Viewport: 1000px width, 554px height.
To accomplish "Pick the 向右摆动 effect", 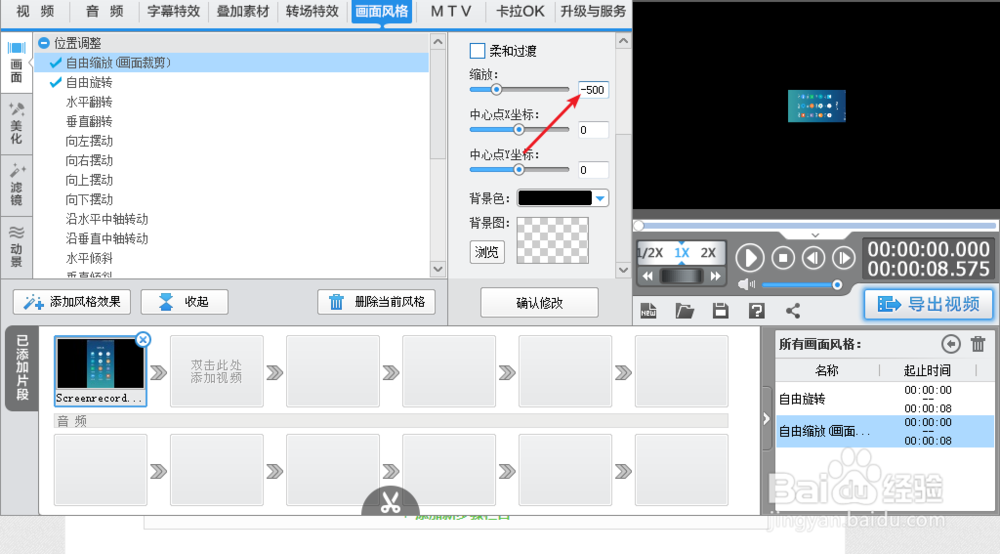I will point(89,161).
